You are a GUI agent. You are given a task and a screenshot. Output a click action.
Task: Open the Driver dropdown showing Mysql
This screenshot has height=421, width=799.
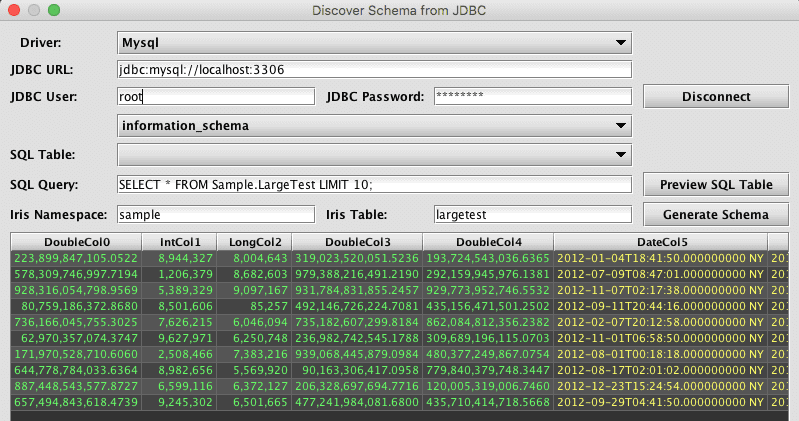(375, 43)
